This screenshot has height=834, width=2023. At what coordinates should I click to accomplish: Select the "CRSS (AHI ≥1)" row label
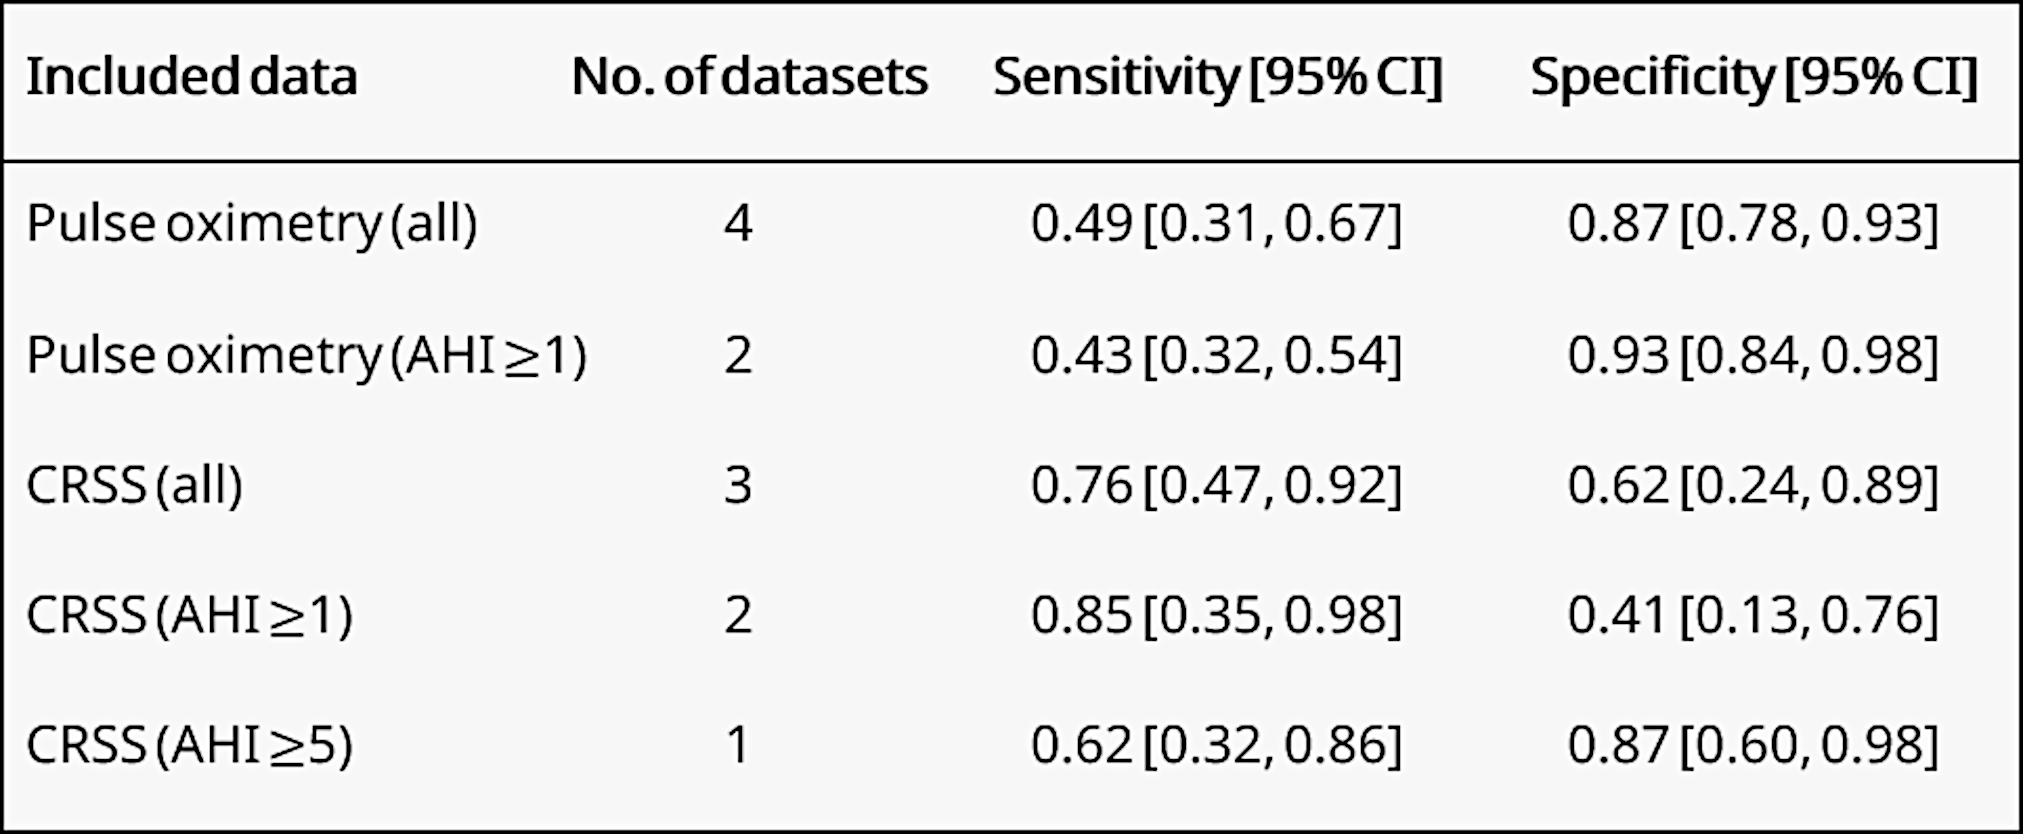point(189,615)
